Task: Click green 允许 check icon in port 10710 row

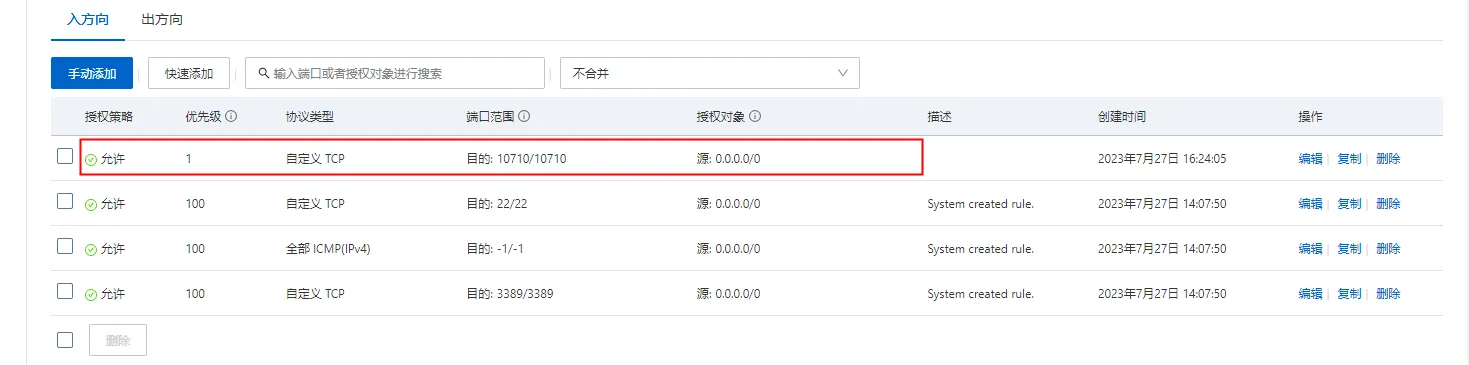Action: (x=91, y=159)
